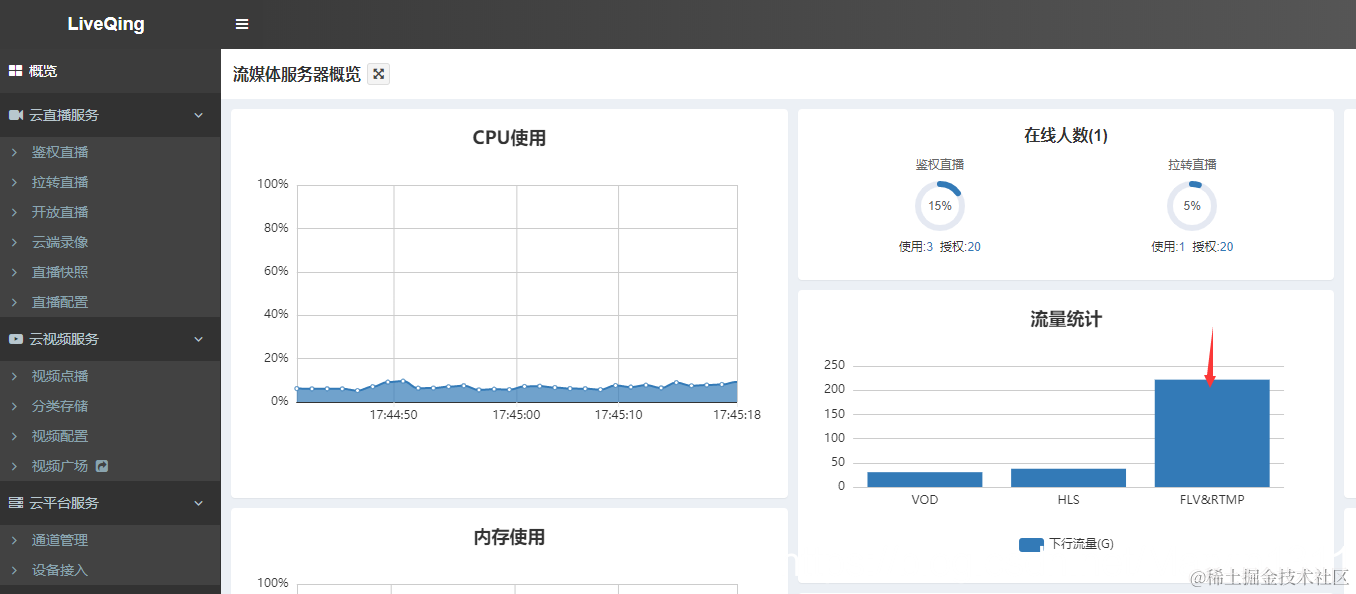Collapse the 云平台服务 section chevron
The width and height of the screenshot is (1356, 594).
pyautogui.click(x=198, y=503)
